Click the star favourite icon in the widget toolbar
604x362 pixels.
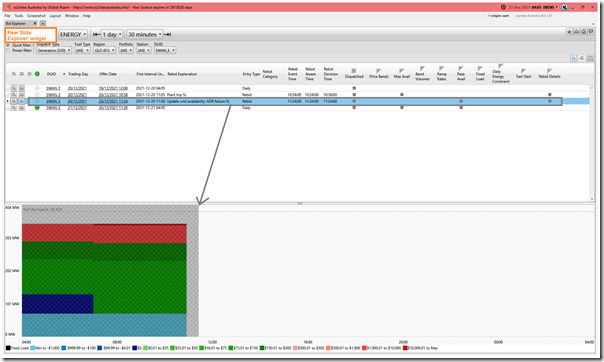click(x=569, y=32)
